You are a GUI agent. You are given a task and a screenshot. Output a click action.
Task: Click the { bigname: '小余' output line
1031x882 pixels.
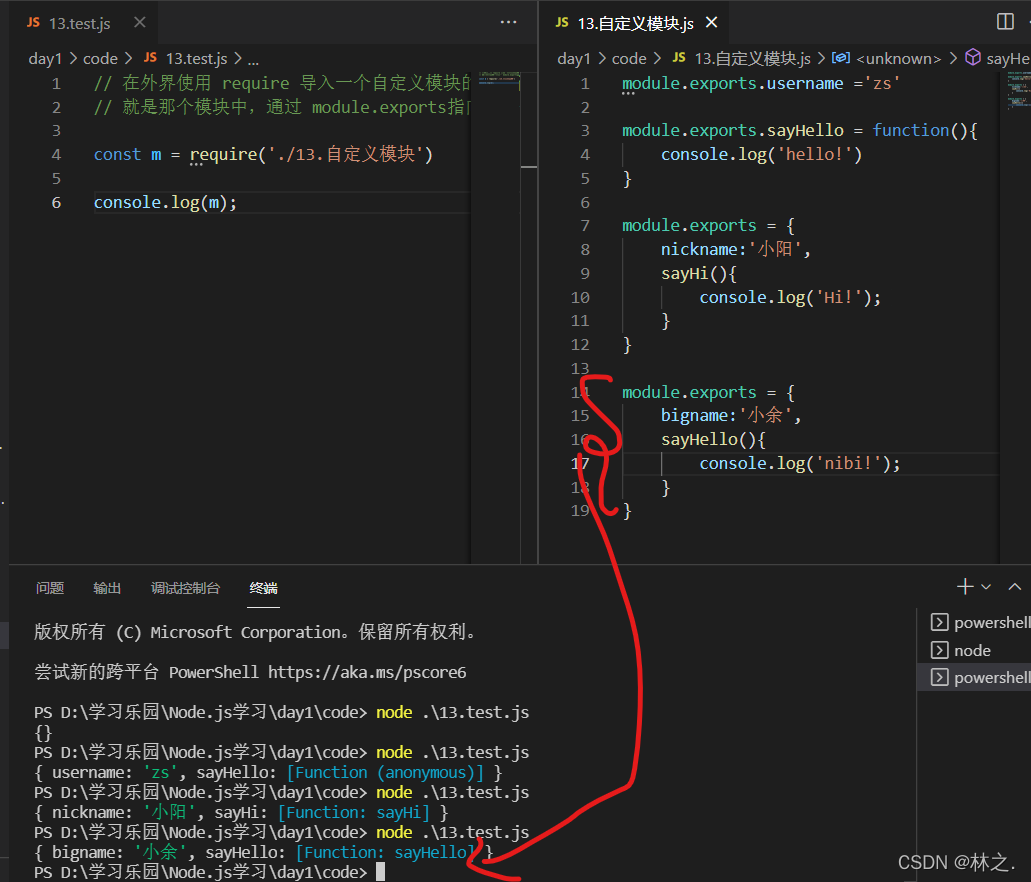(x=264, y=852)
